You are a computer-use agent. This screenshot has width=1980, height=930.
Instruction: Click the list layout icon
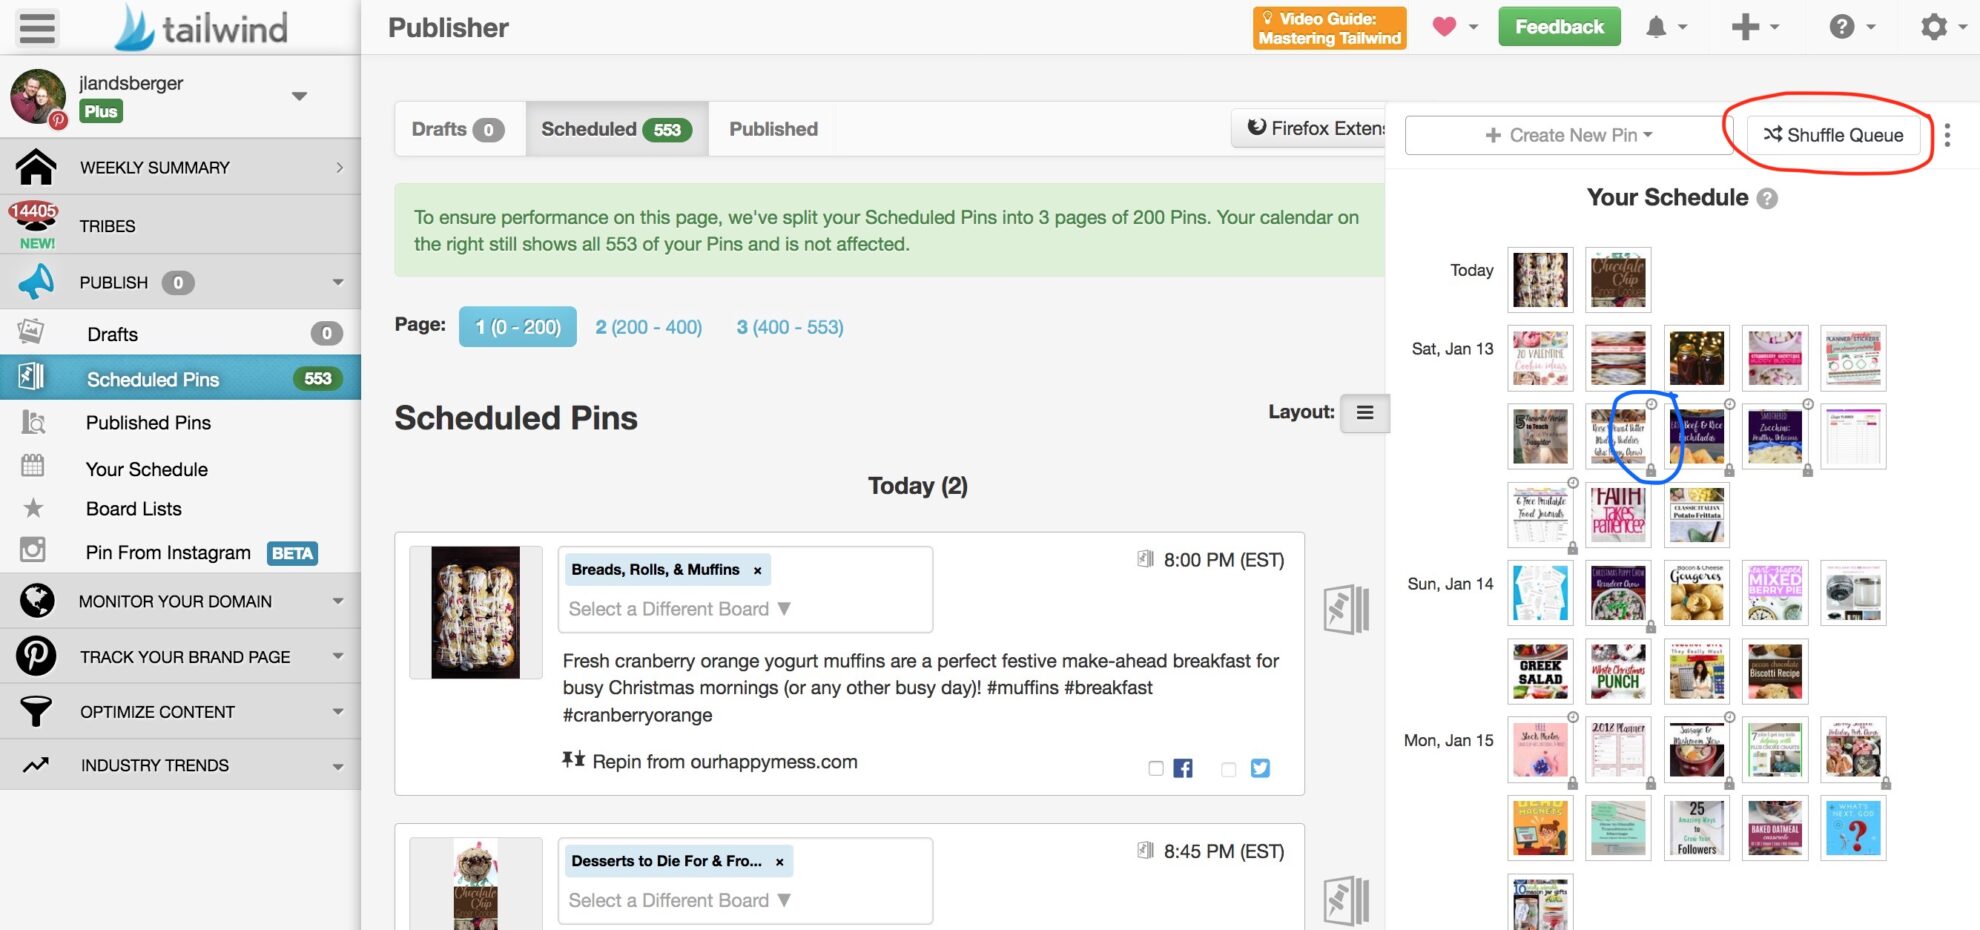click(1365, 413)
